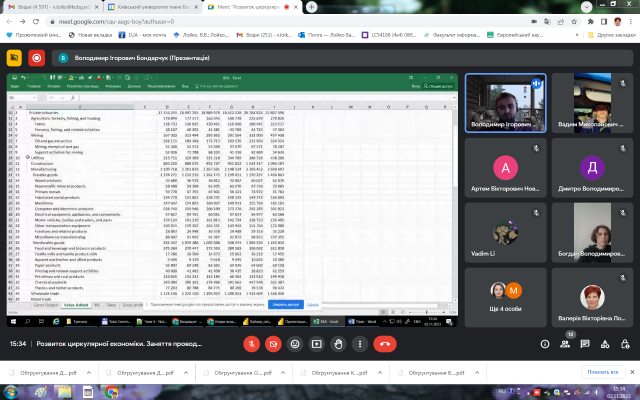Click the red recording indicator icon
640x400 pixels.
(x=38, y=58)
